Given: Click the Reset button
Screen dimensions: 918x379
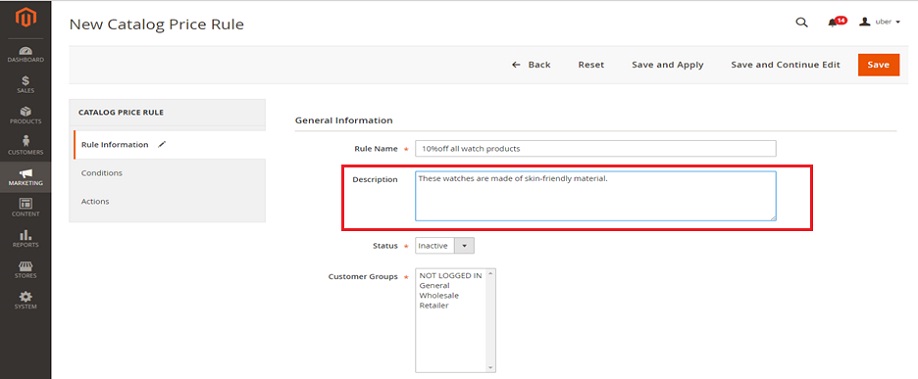Looking at the screenshot, I should (x=591, y=65).
